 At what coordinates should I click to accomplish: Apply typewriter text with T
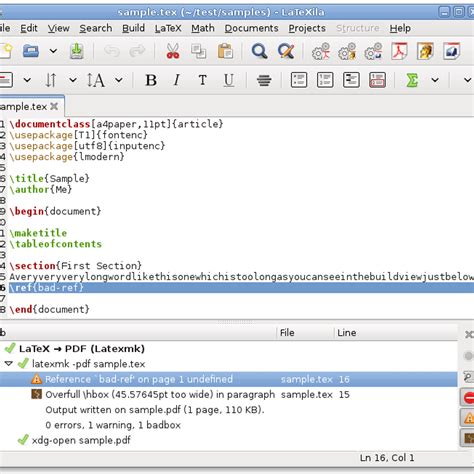202,80
